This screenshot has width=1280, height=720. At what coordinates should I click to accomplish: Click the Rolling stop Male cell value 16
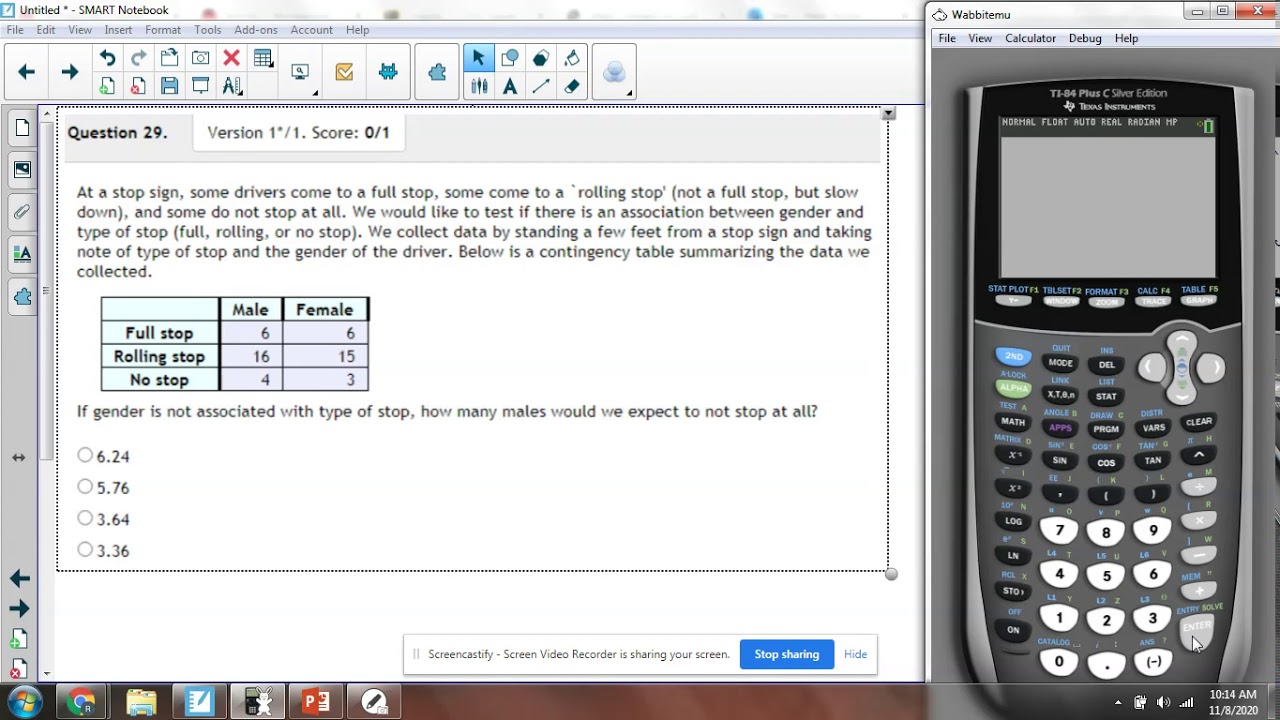point(251,356)
